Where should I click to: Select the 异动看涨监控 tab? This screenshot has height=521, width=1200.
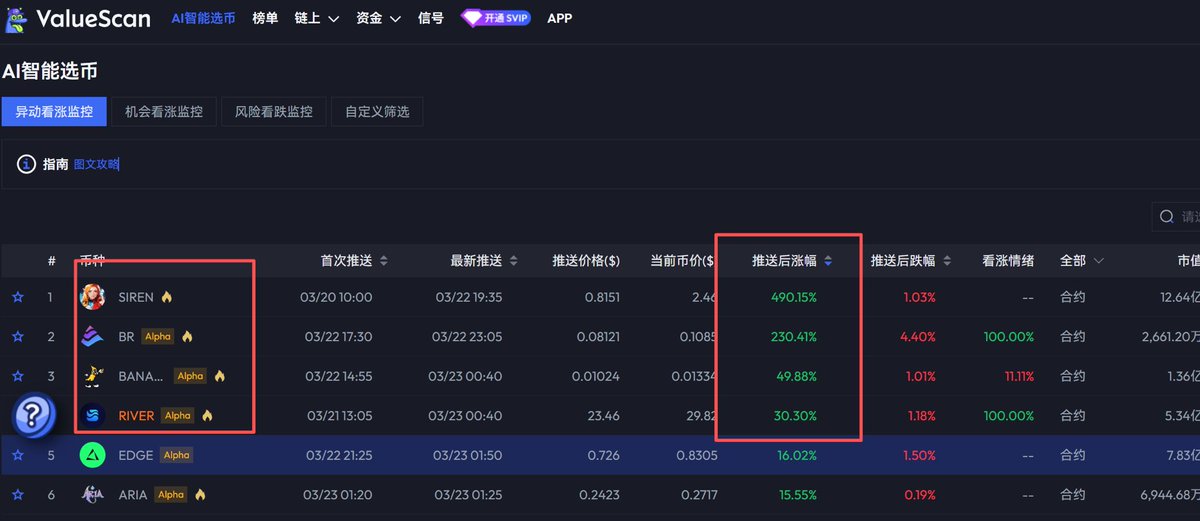(x=54, y=112)
